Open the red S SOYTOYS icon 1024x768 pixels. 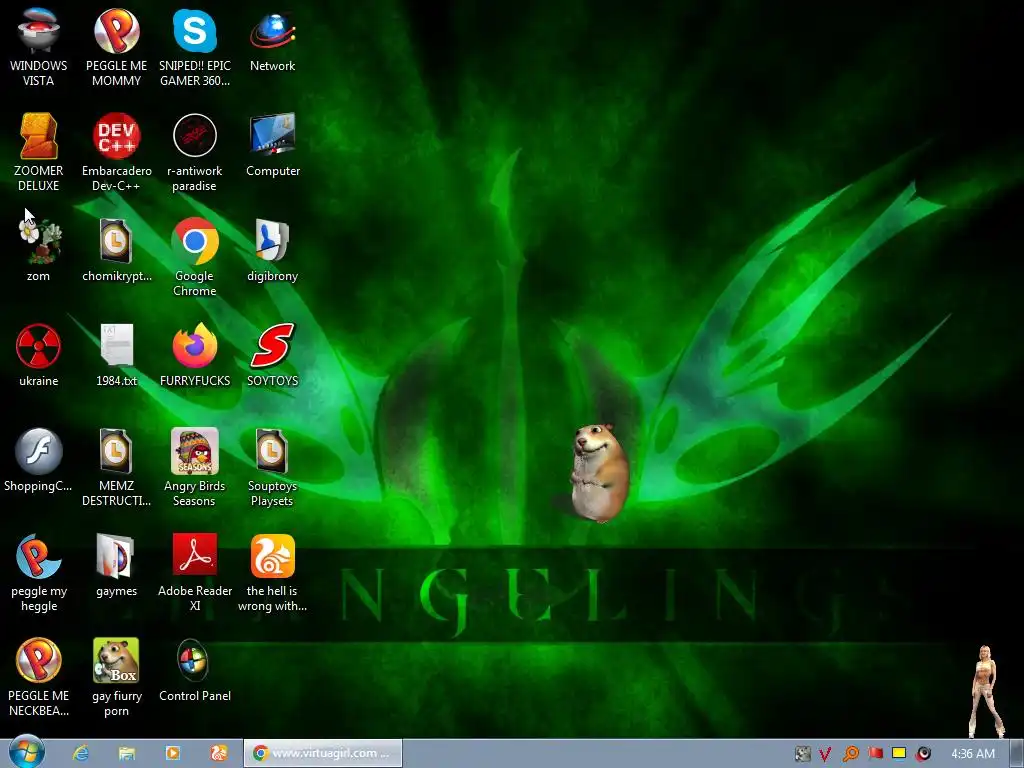pos(272,355)
